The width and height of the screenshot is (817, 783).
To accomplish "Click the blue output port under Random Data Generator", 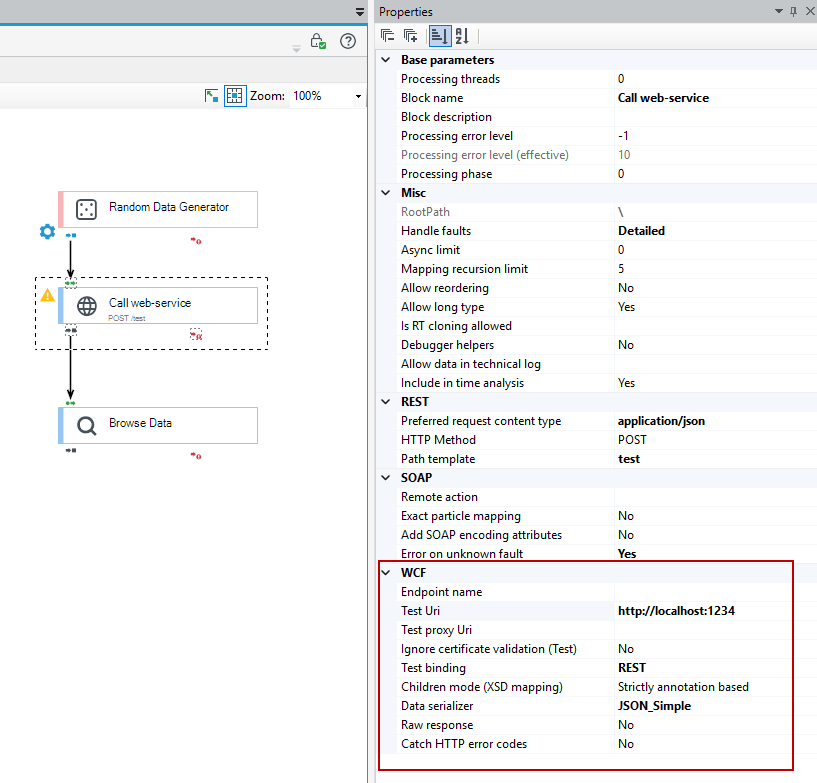I will (71, 235).
